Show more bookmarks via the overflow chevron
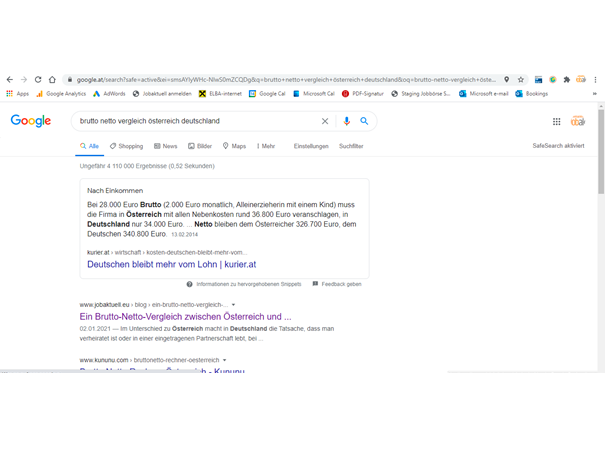605x454 pixels. point(595,94)
